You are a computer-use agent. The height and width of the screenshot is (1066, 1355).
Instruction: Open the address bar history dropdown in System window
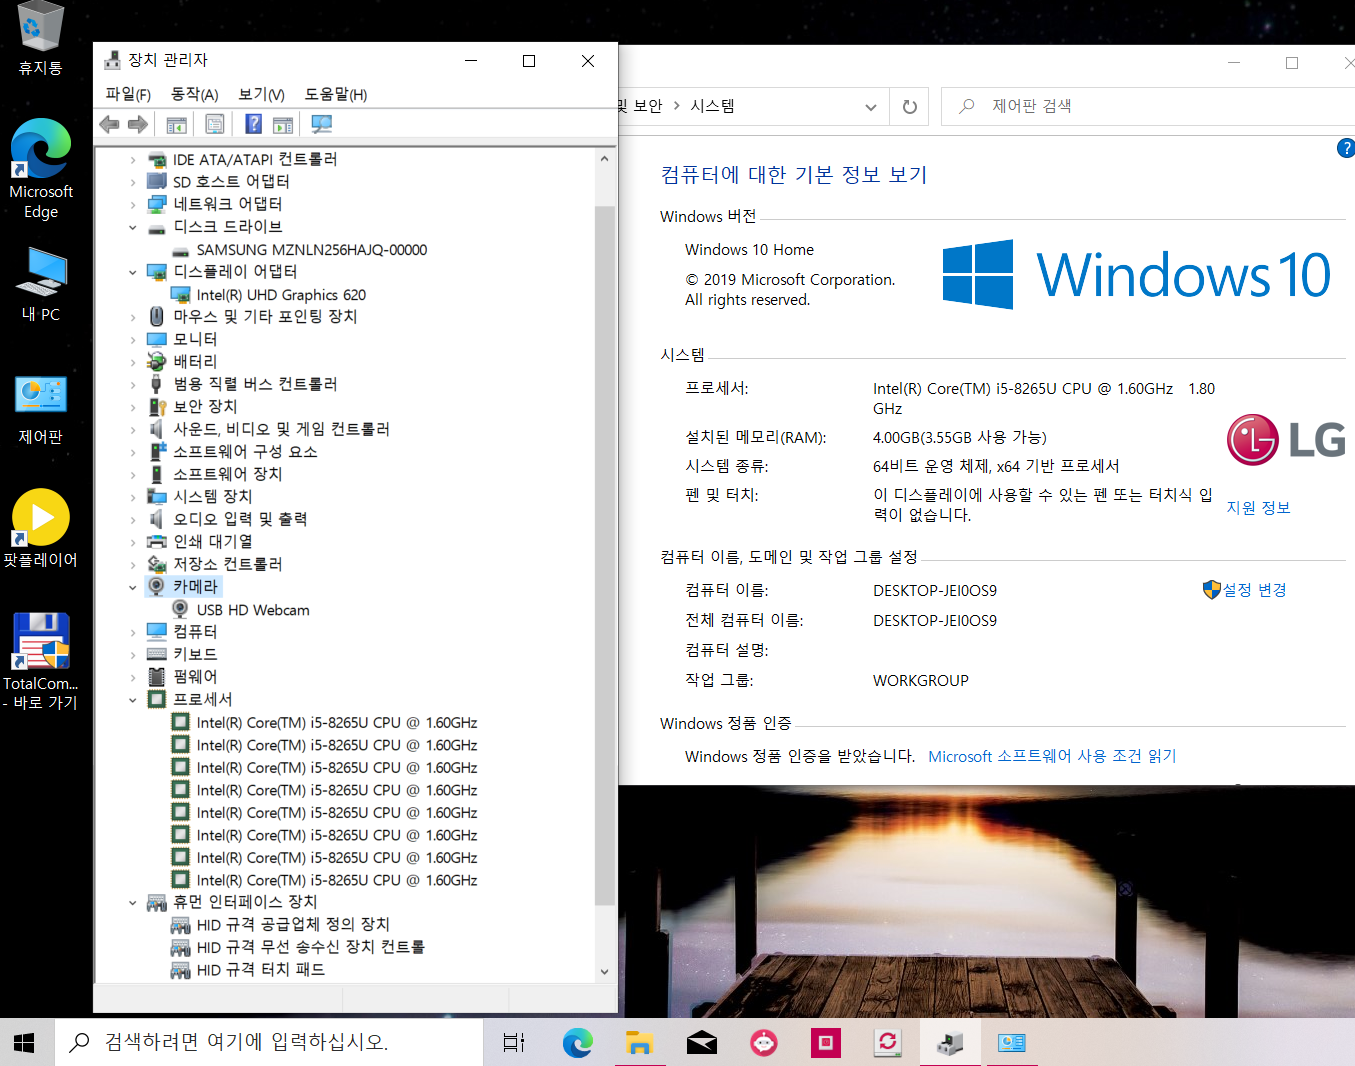[871, 107]
